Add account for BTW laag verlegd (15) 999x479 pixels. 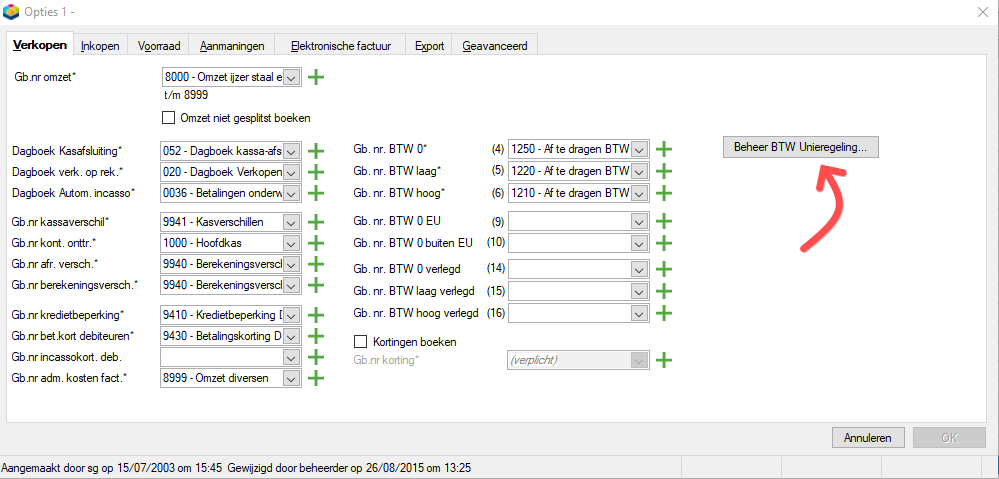tap(664, 291)
